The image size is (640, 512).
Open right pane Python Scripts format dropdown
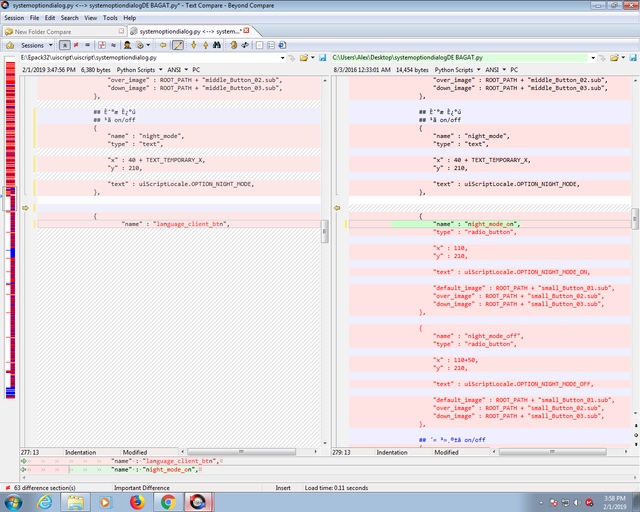click(458, 70)
